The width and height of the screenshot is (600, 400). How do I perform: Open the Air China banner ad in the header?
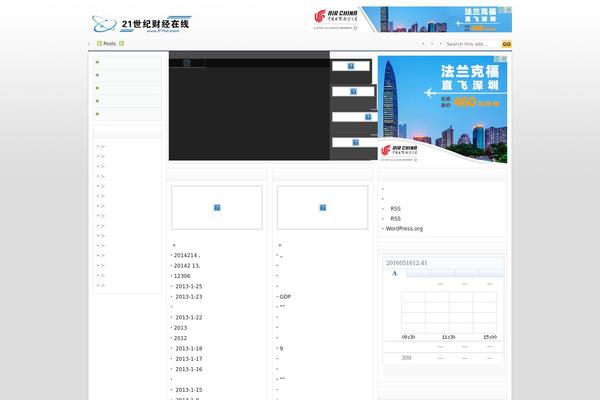pyautogui.click(x=412, y=20)
